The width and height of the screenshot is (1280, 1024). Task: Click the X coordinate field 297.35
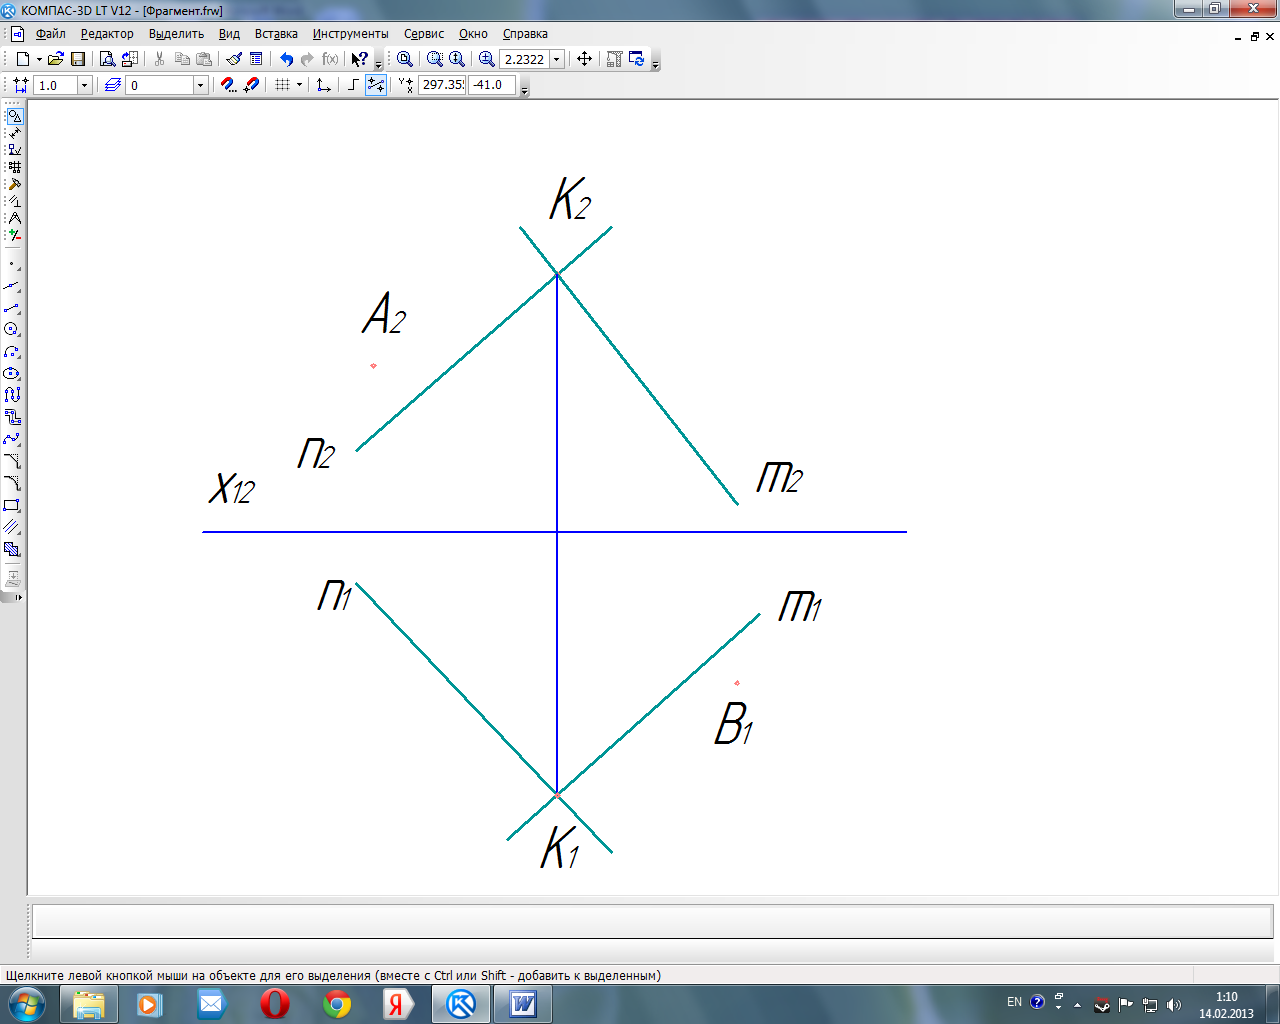[x=442, y=85]
